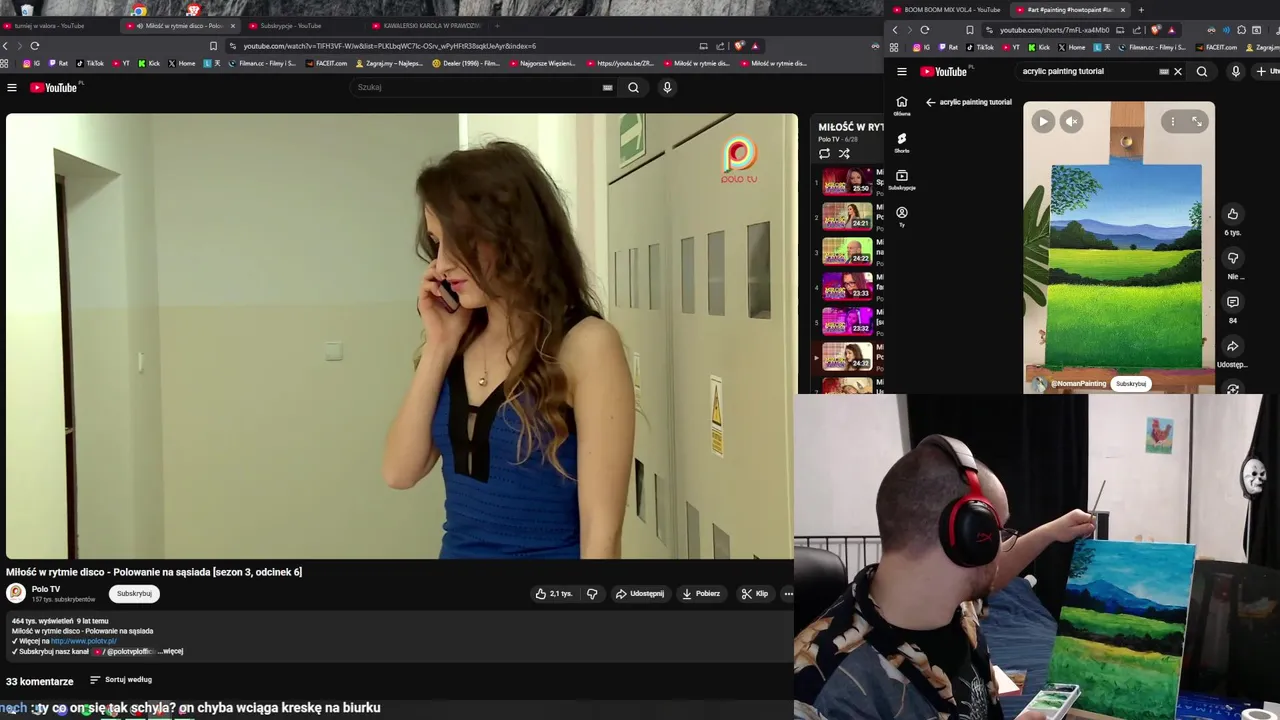
Task: Start voice search in the right YouTube window
Action: pyautogui.click(x=1236, y=72)
